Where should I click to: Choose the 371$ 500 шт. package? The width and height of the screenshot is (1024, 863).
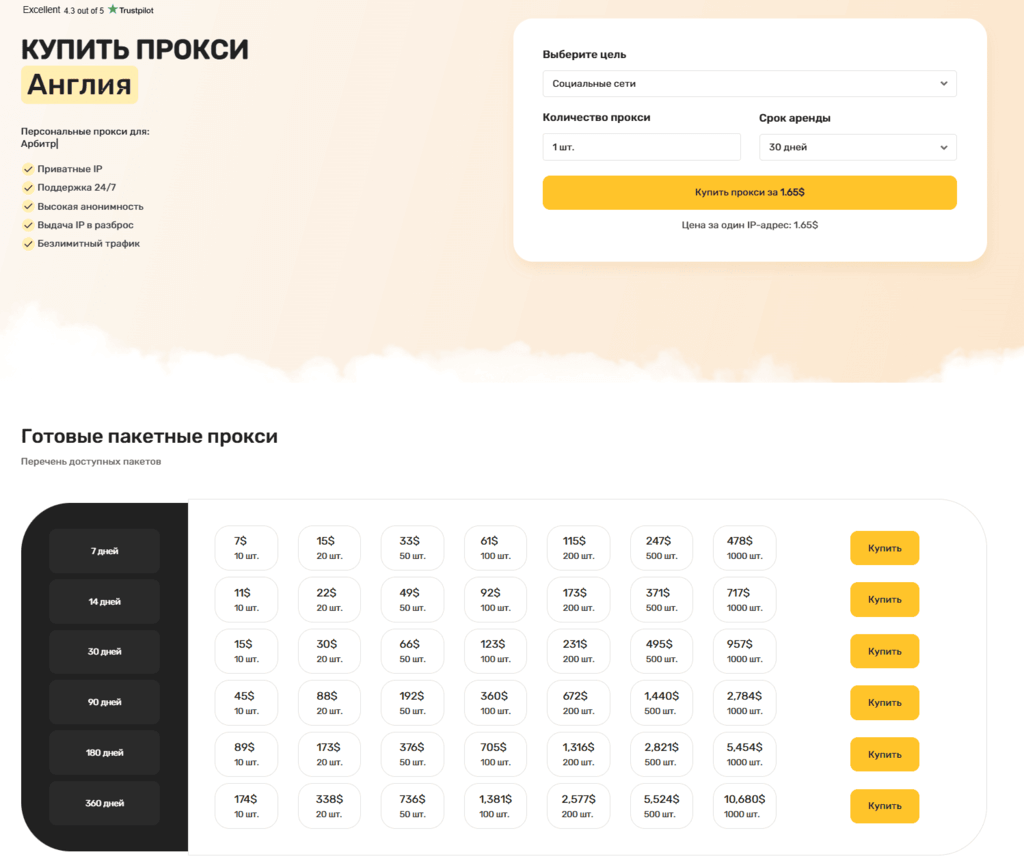(662, 599)
